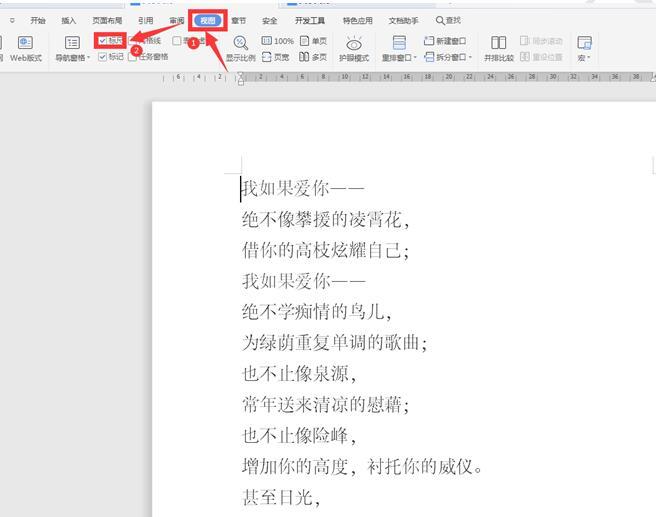Screen dimensions: 656x517
Task: Click the 重设位置 reset position icon
Action: click(525, 57)
